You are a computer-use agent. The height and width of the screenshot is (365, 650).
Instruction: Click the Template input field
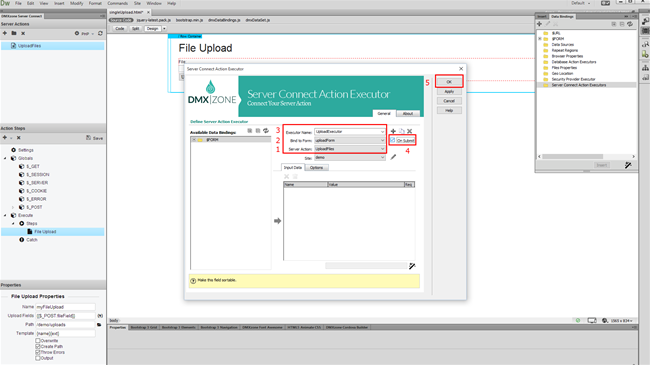(x=65, y=333)
